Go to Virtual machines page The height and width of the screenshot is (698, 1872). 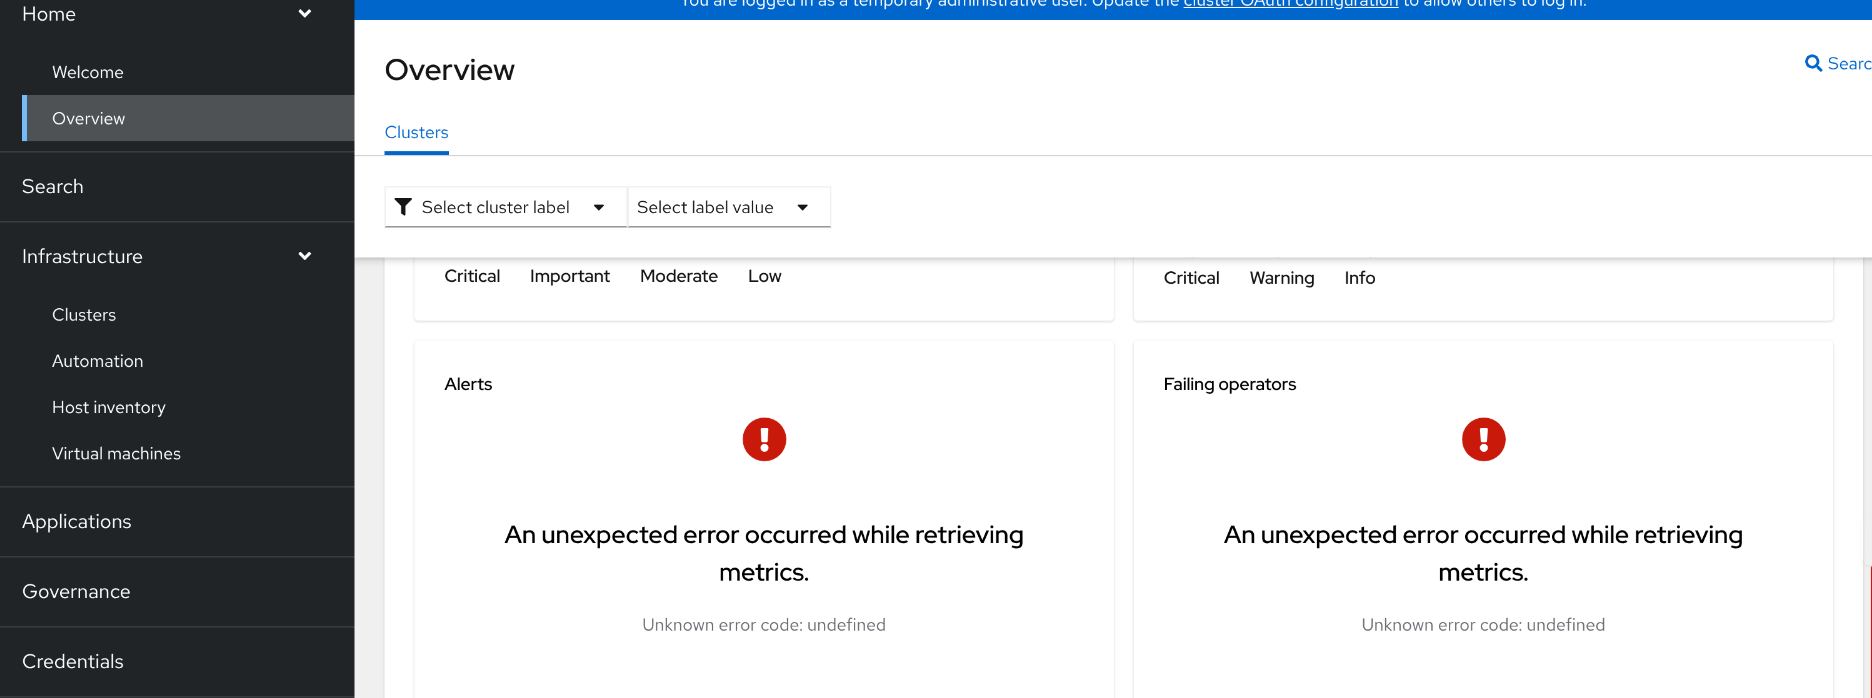(116, 453)
